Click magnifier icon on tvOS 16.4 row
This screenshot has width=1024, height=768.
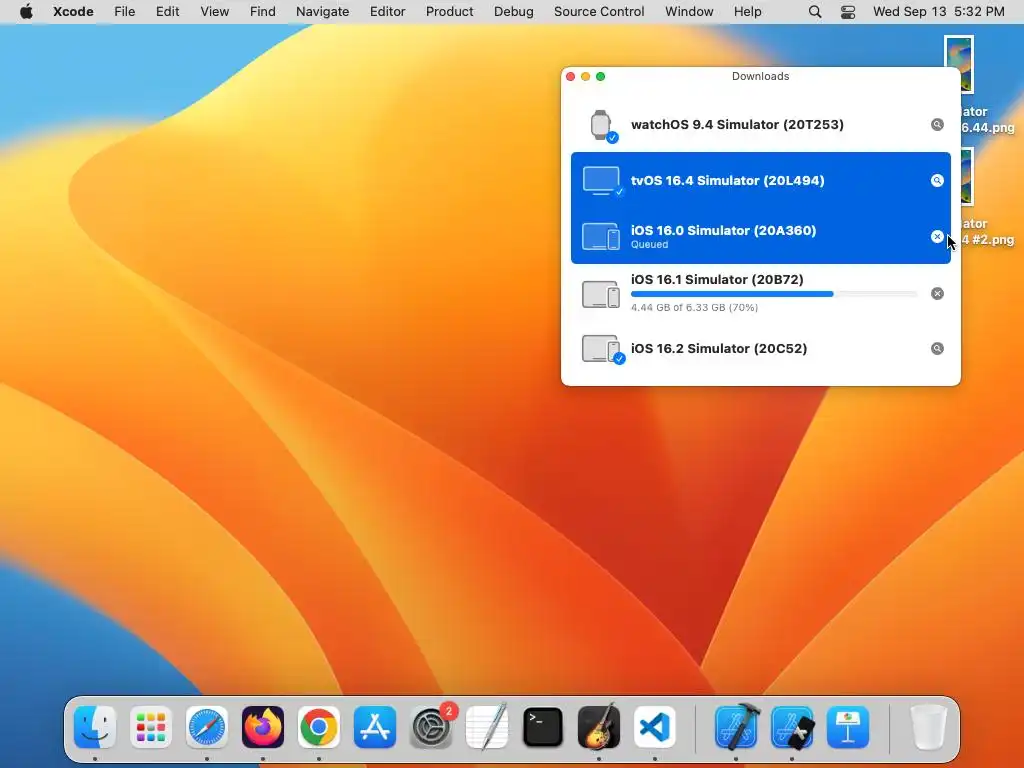tap(937, 181)
